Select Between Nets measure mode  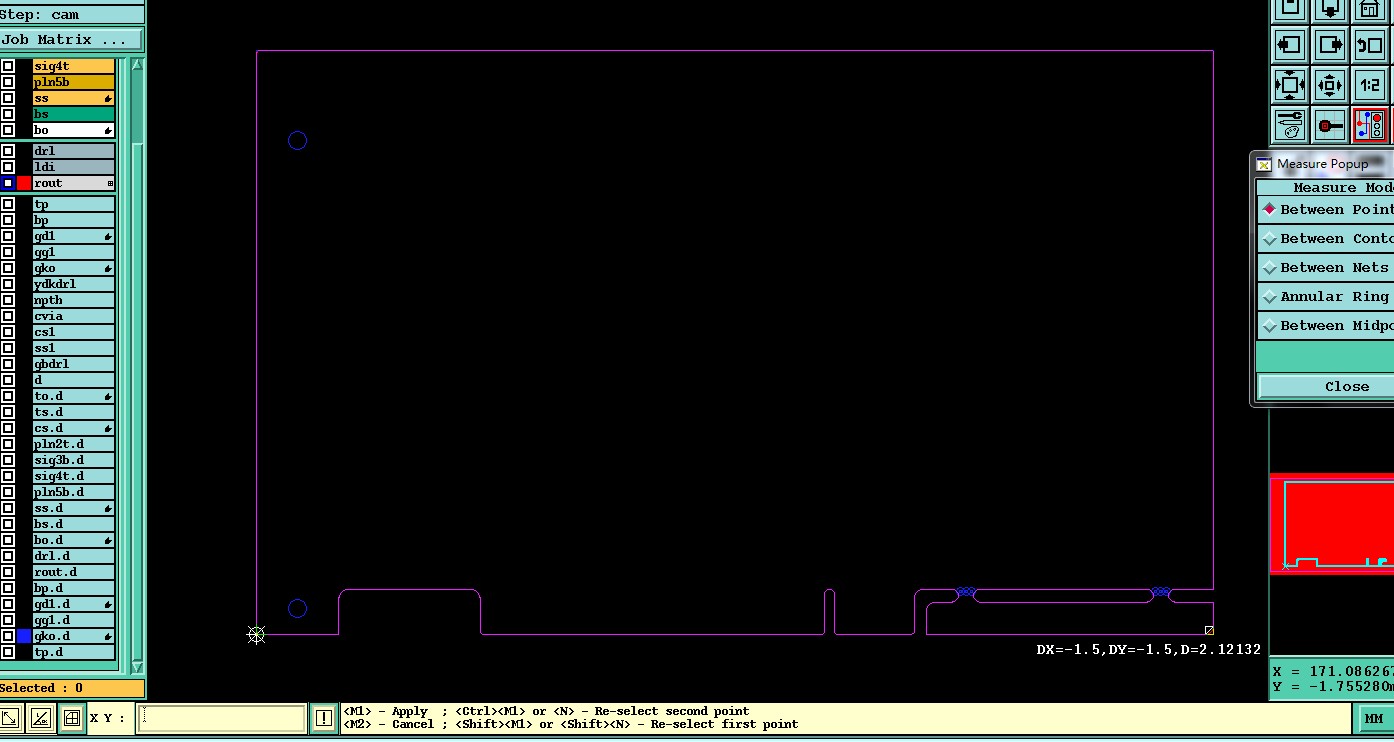(x=1326, y=267)
